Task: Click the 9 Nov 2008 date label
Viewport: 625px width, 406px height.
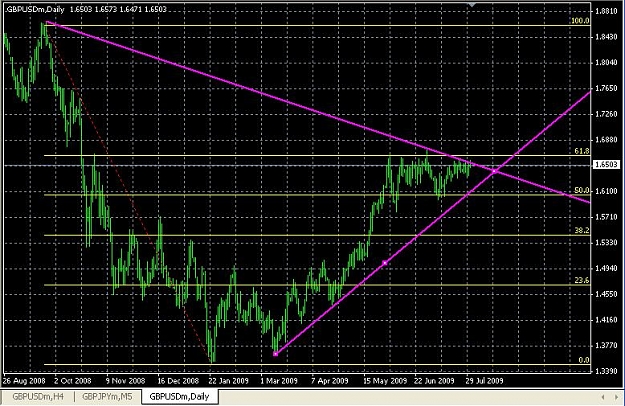Action: click(x=125, y=381)
